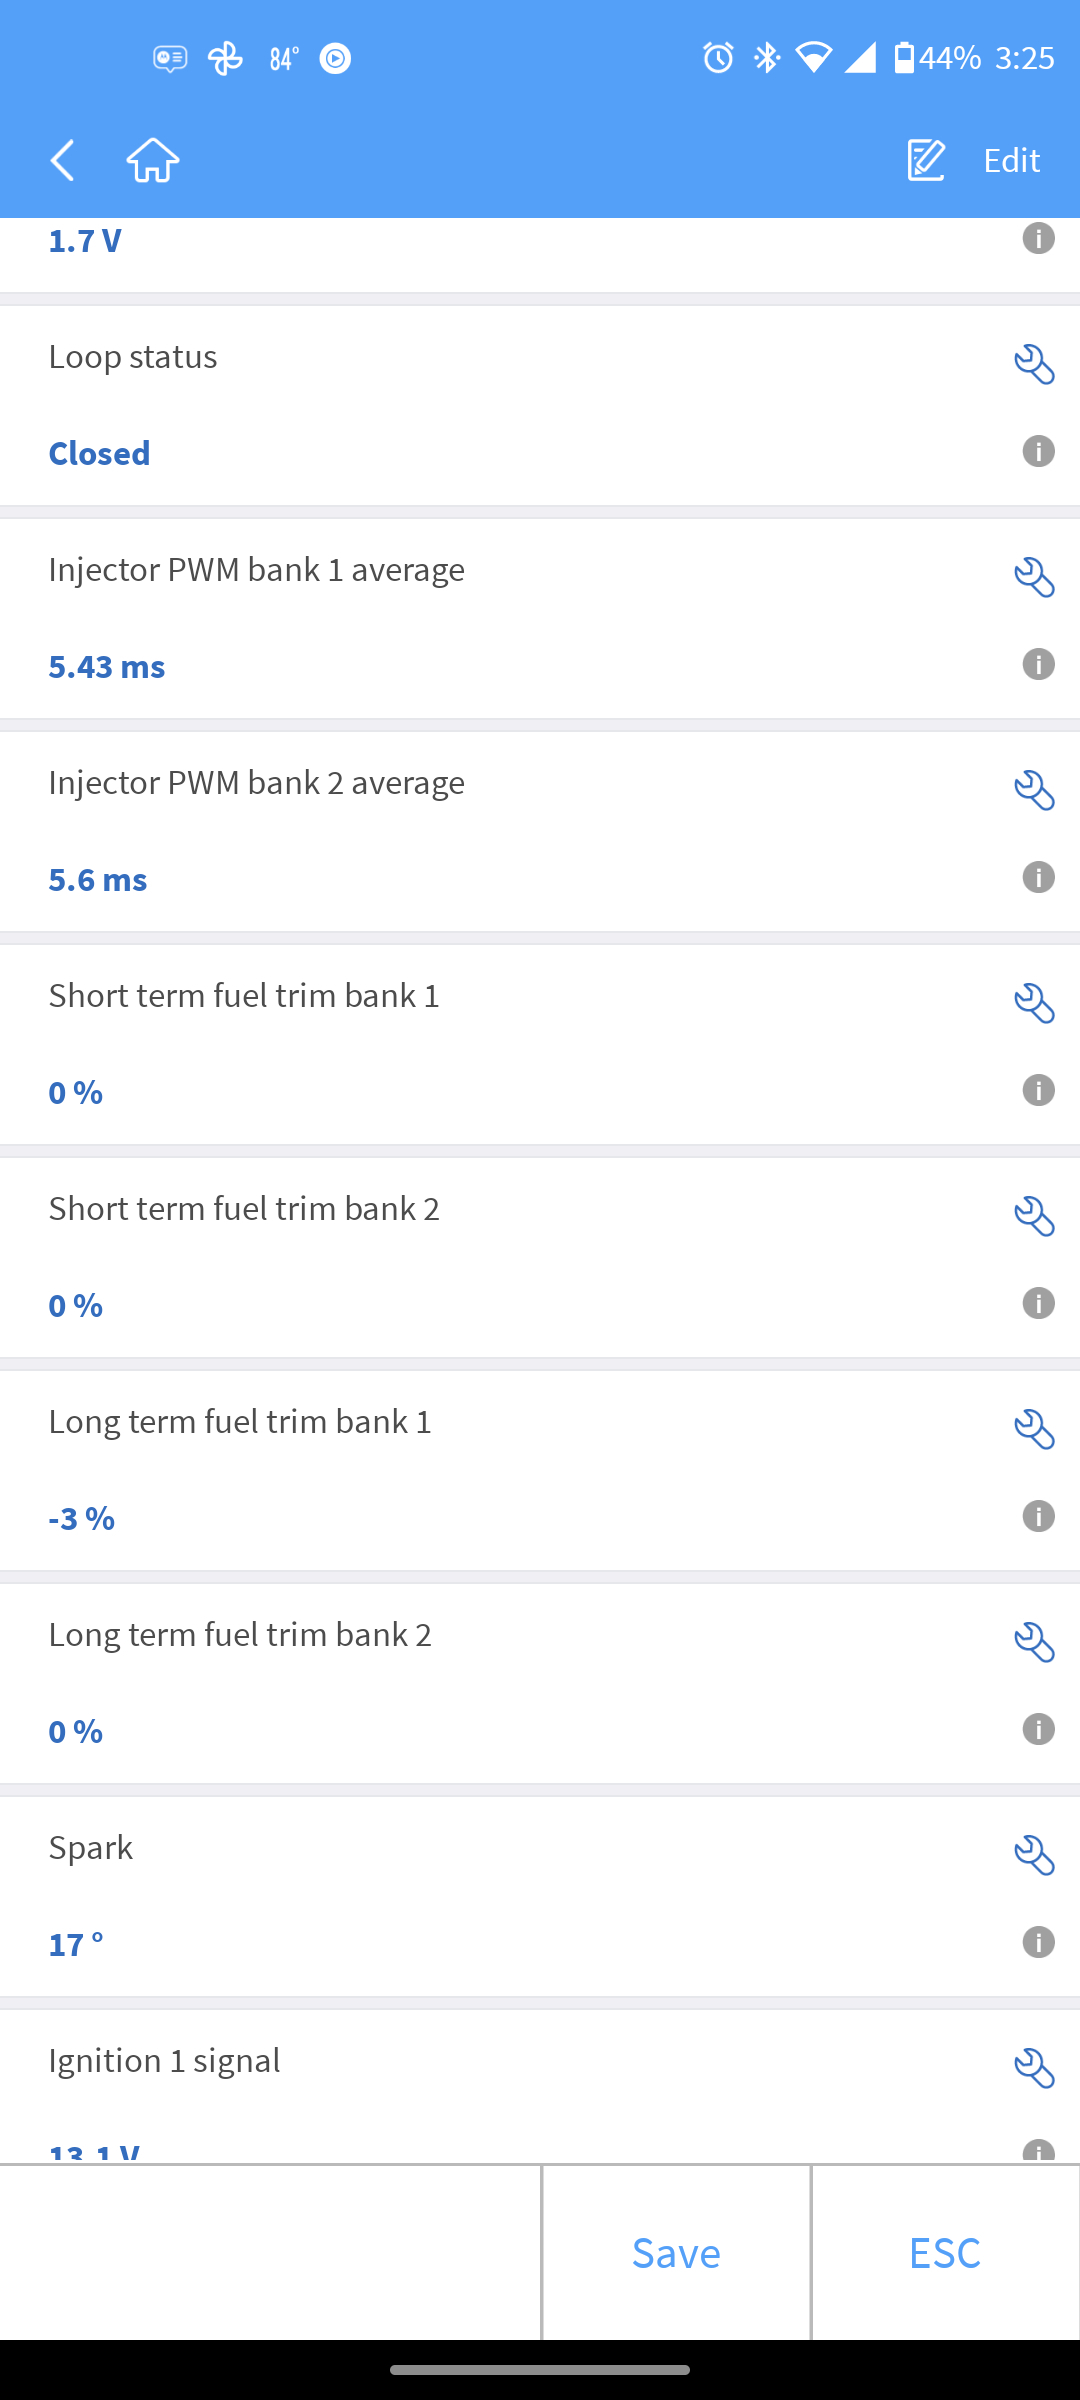Tap wrench for Ignition 1 signal

click(1034, 2068)
